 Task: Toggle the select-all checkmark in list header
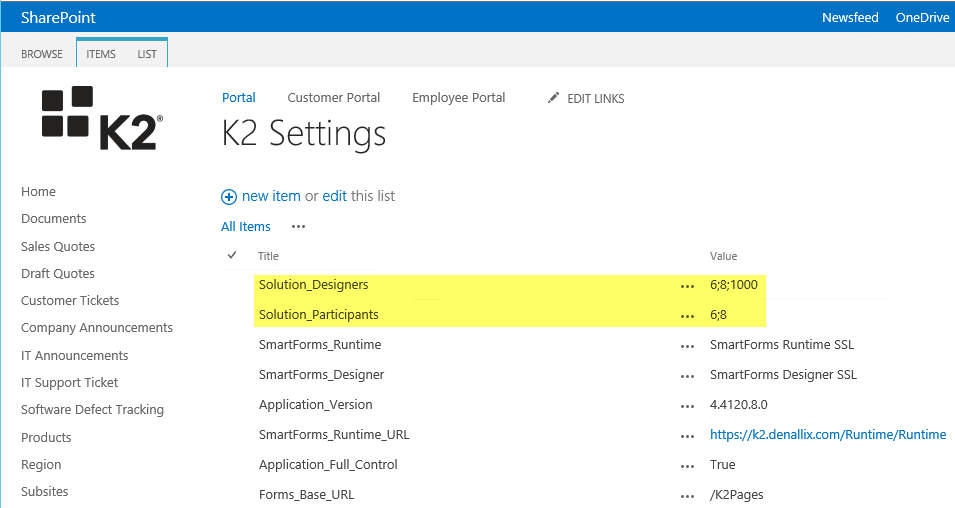232,255
